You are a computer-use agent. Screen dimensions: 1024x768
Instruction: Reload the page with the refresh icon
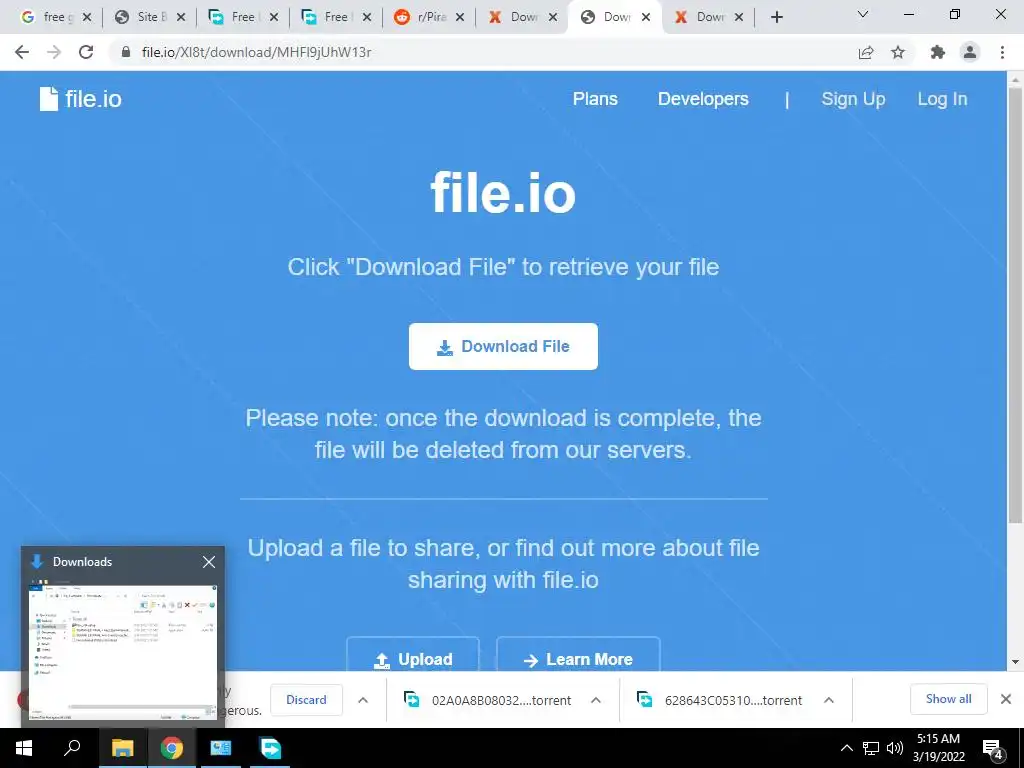(x=86, y=52)
